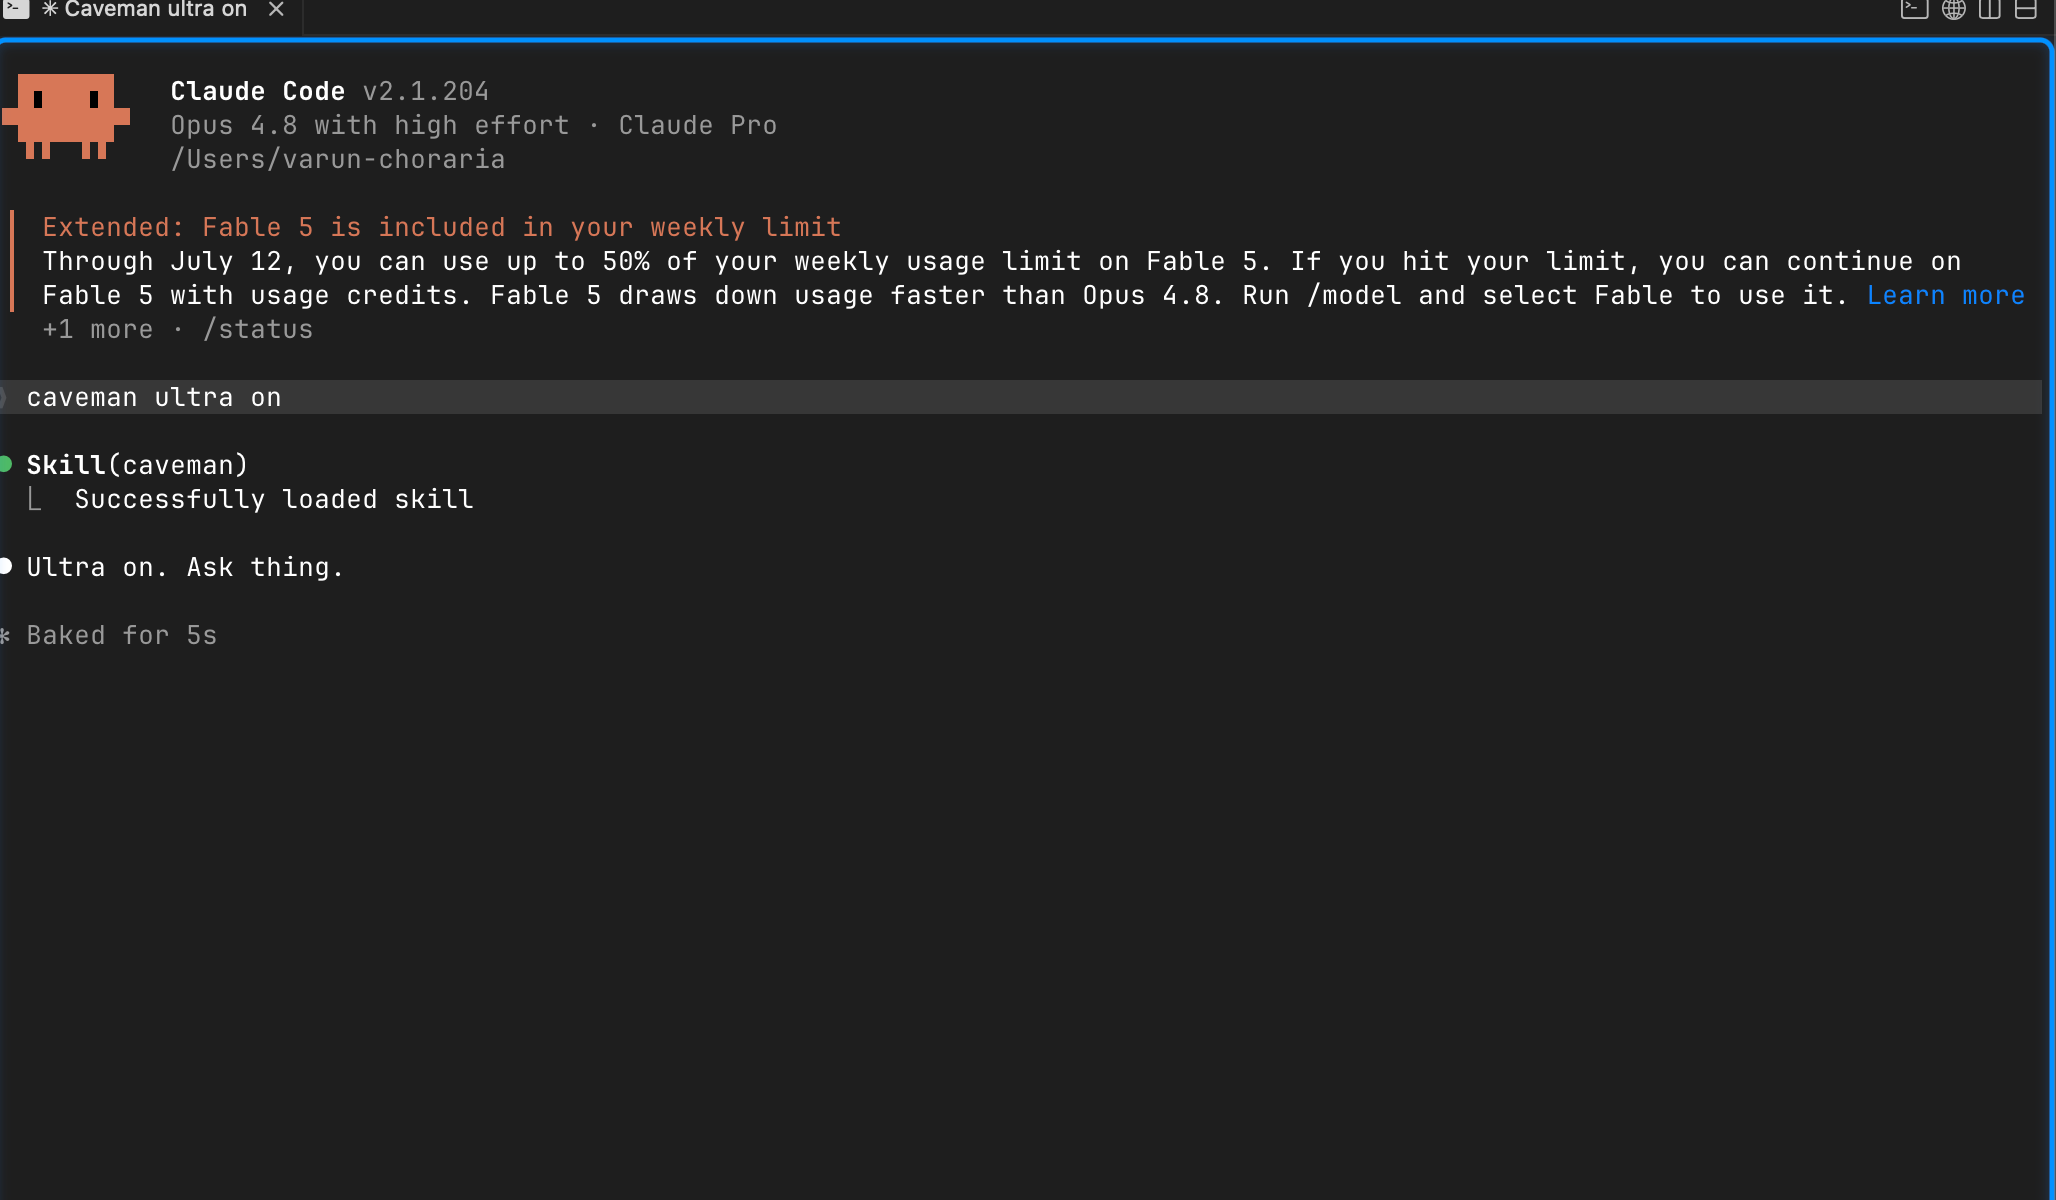Click the 'Baked for 5s' status line
The height and width of the screenshot is (1200, 2056).
point(121,635)
